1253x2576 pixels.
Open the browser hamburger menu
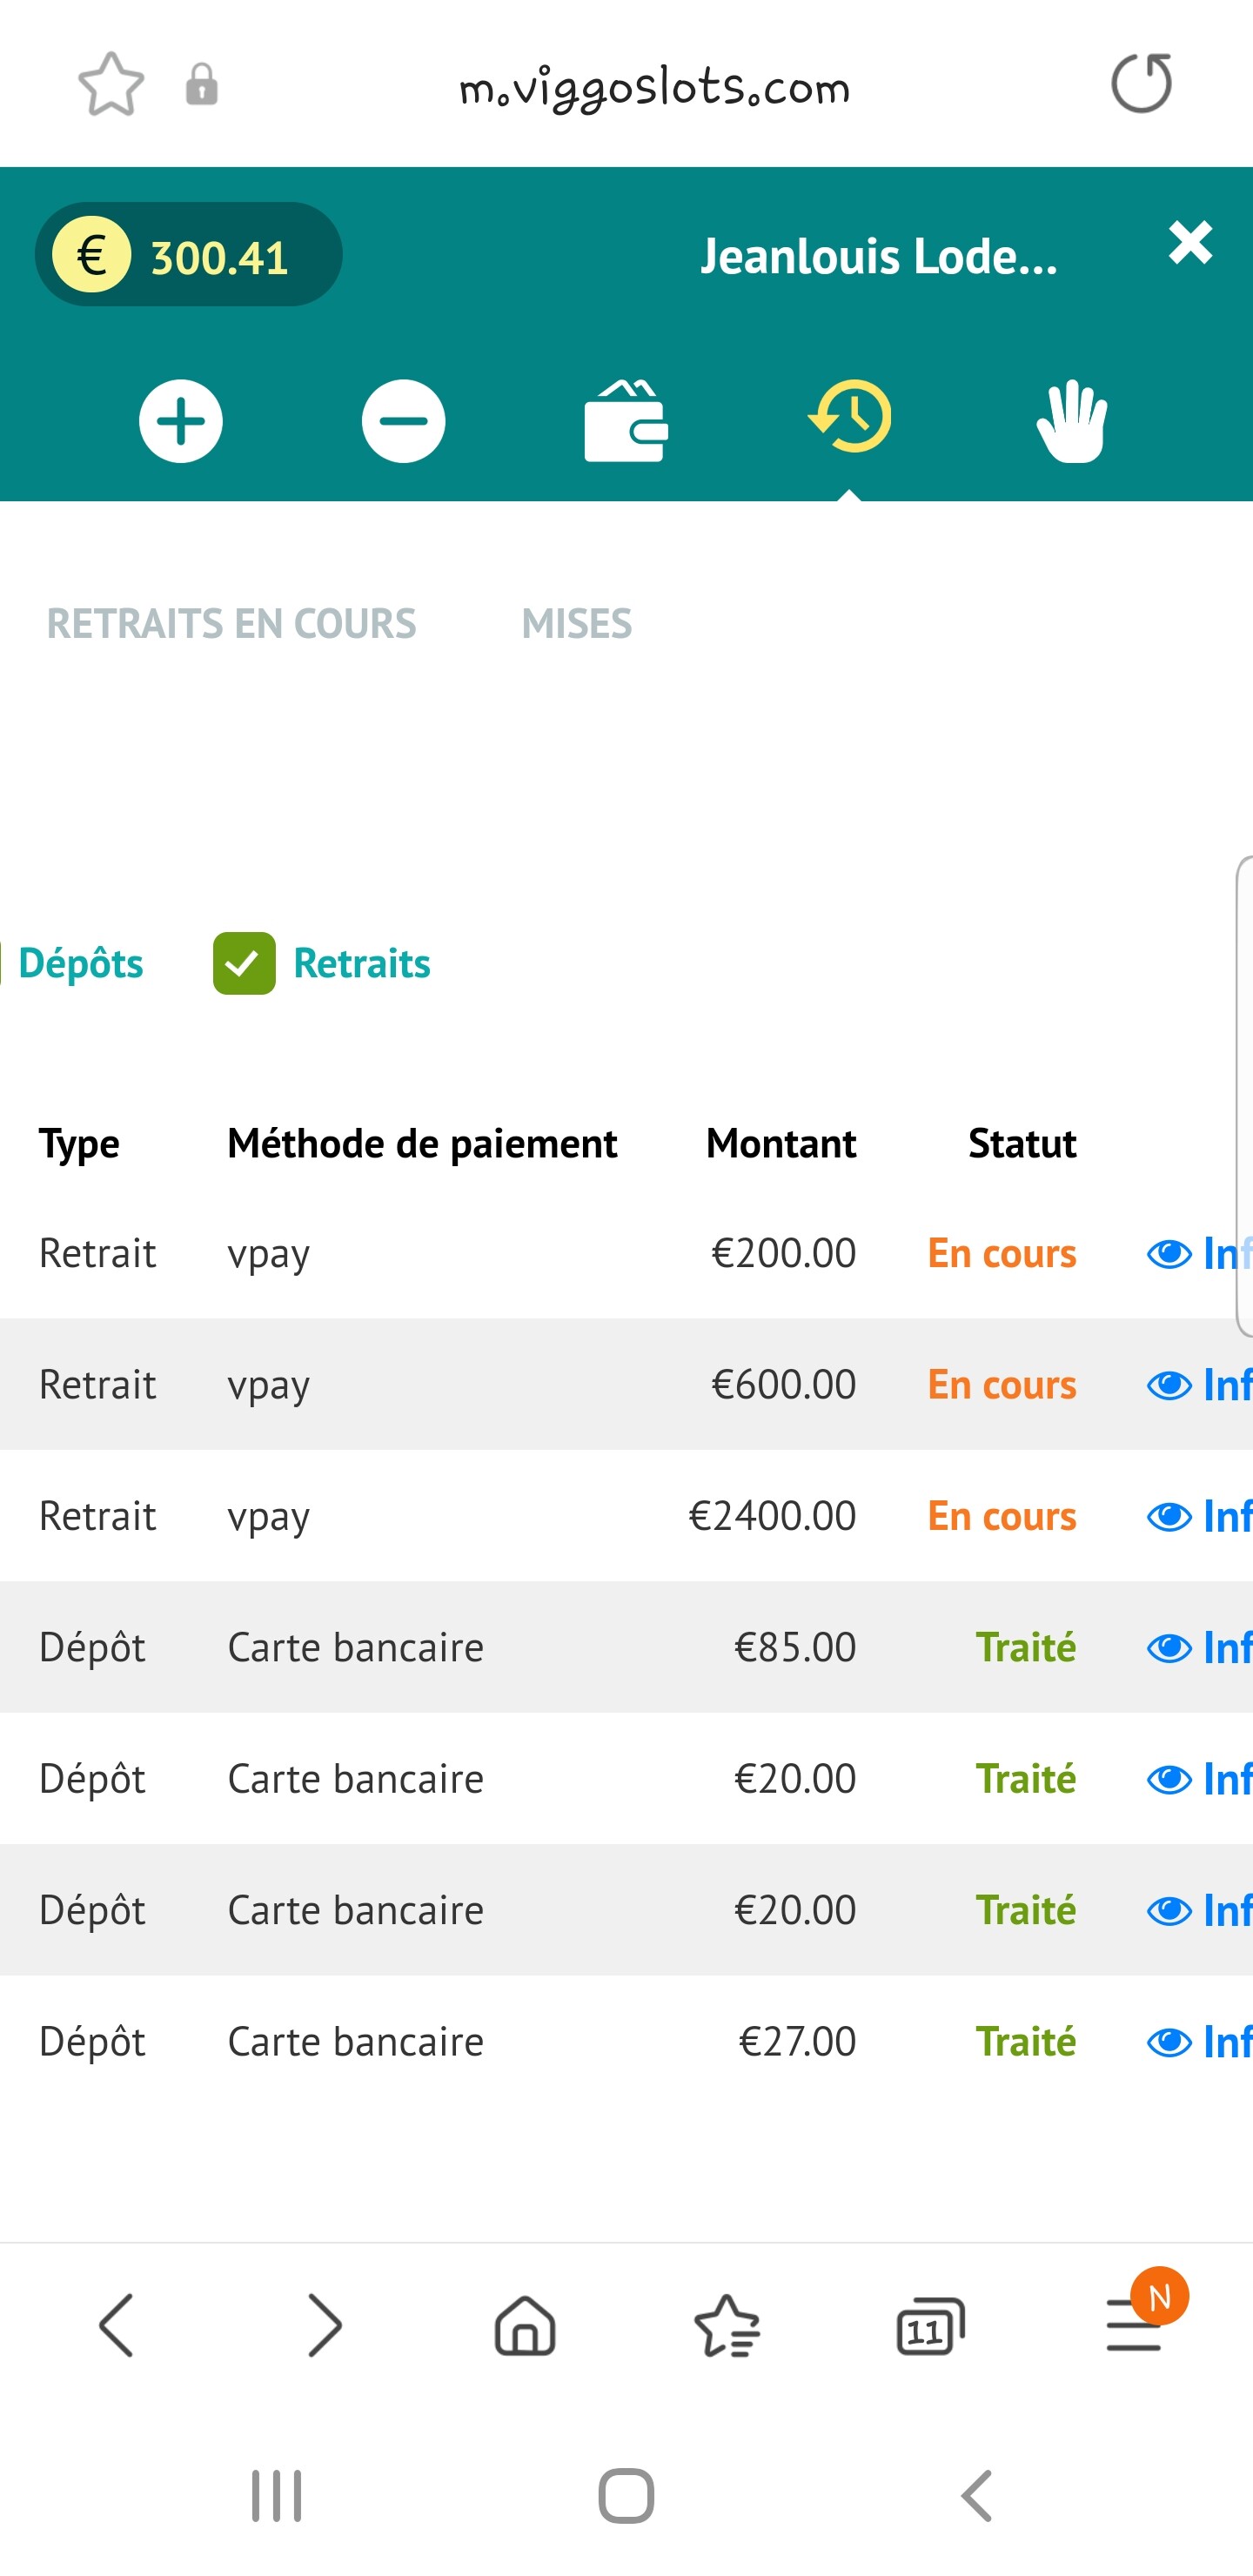tap(1134, 2326)
